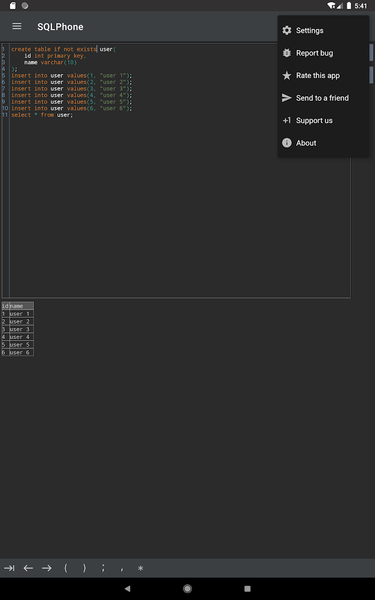
Task: Tap the Android recent apps button
Action: coord(248,589)
